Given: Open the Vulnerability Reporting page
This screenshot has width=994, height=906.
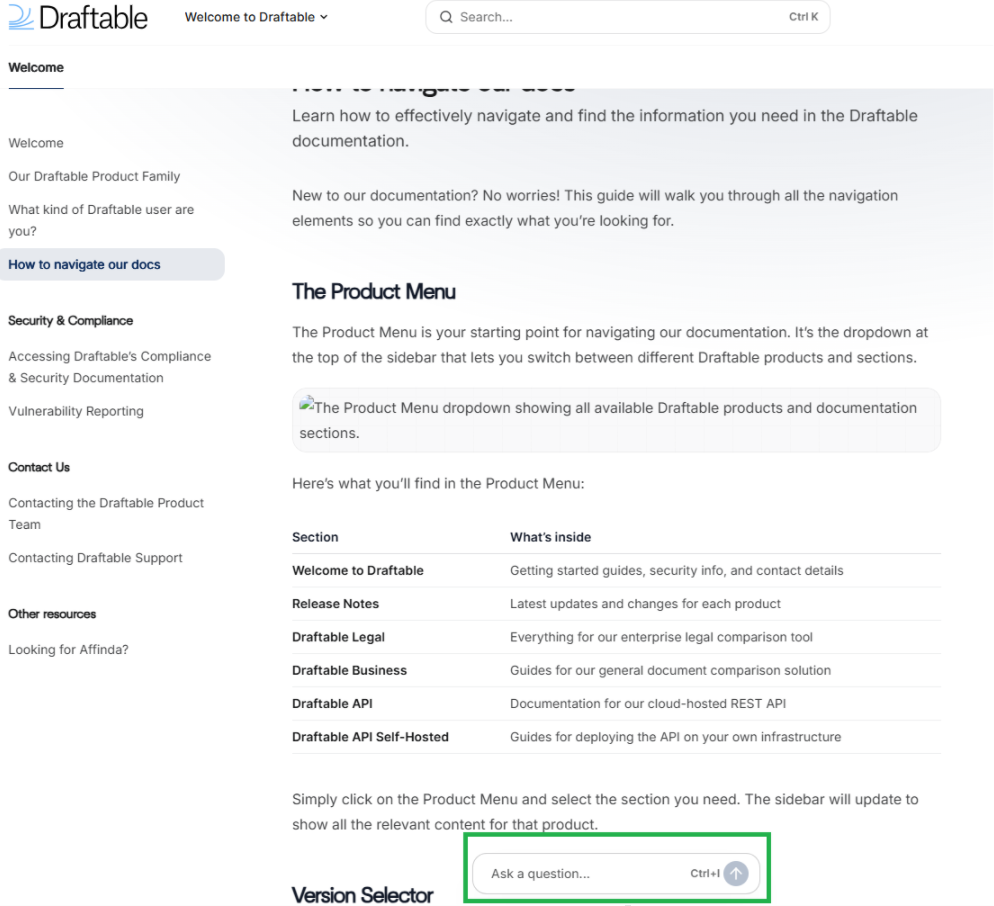Looking at the screenshot, I should pos(75,411).
